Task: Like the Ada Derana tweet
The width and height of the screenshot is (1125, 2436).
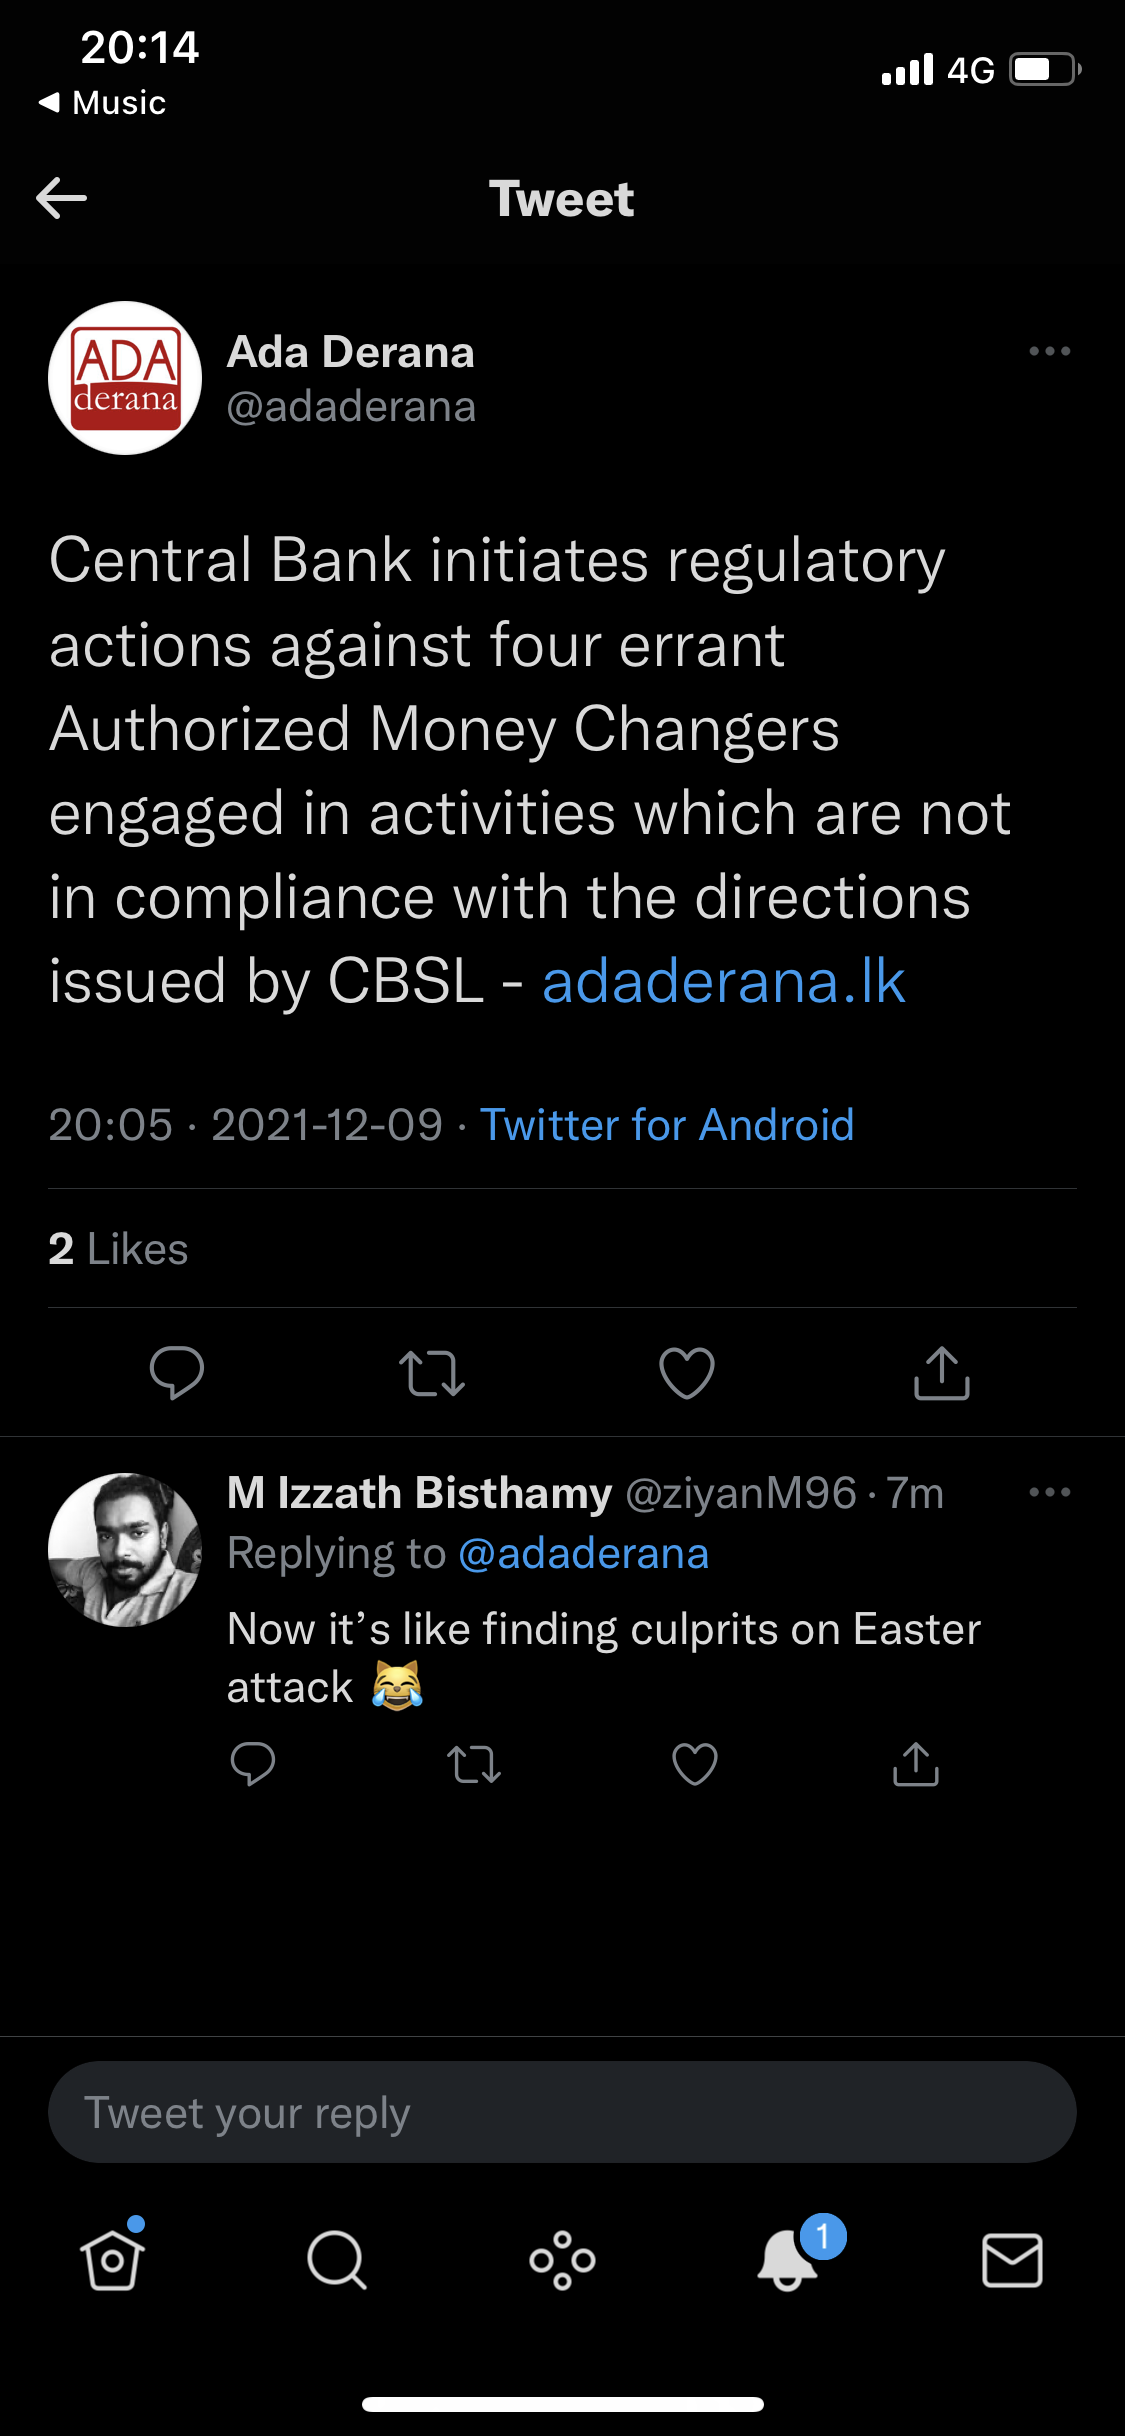Action: pyautogui.click(x=687, y=1372)
